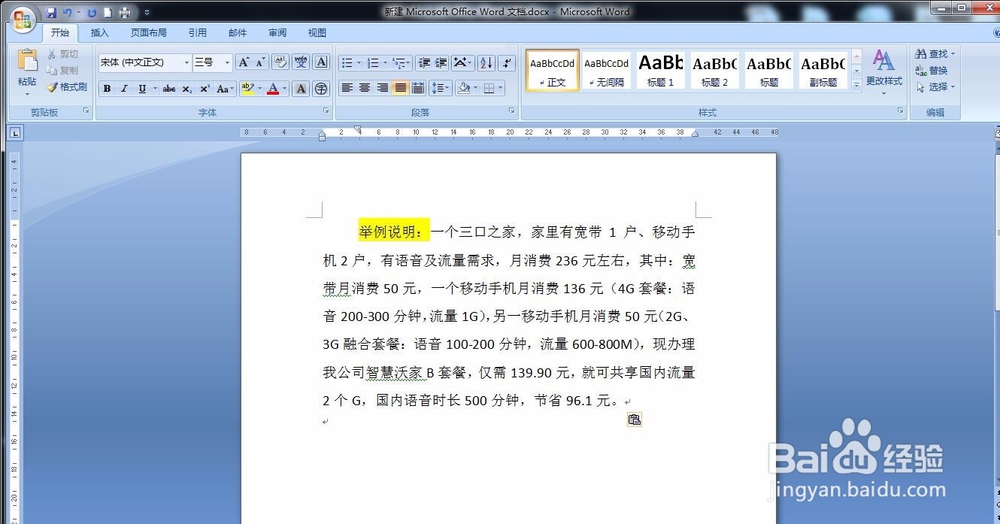Apply numbered list
Screen dimensions: 1000x524
point(373,62)
